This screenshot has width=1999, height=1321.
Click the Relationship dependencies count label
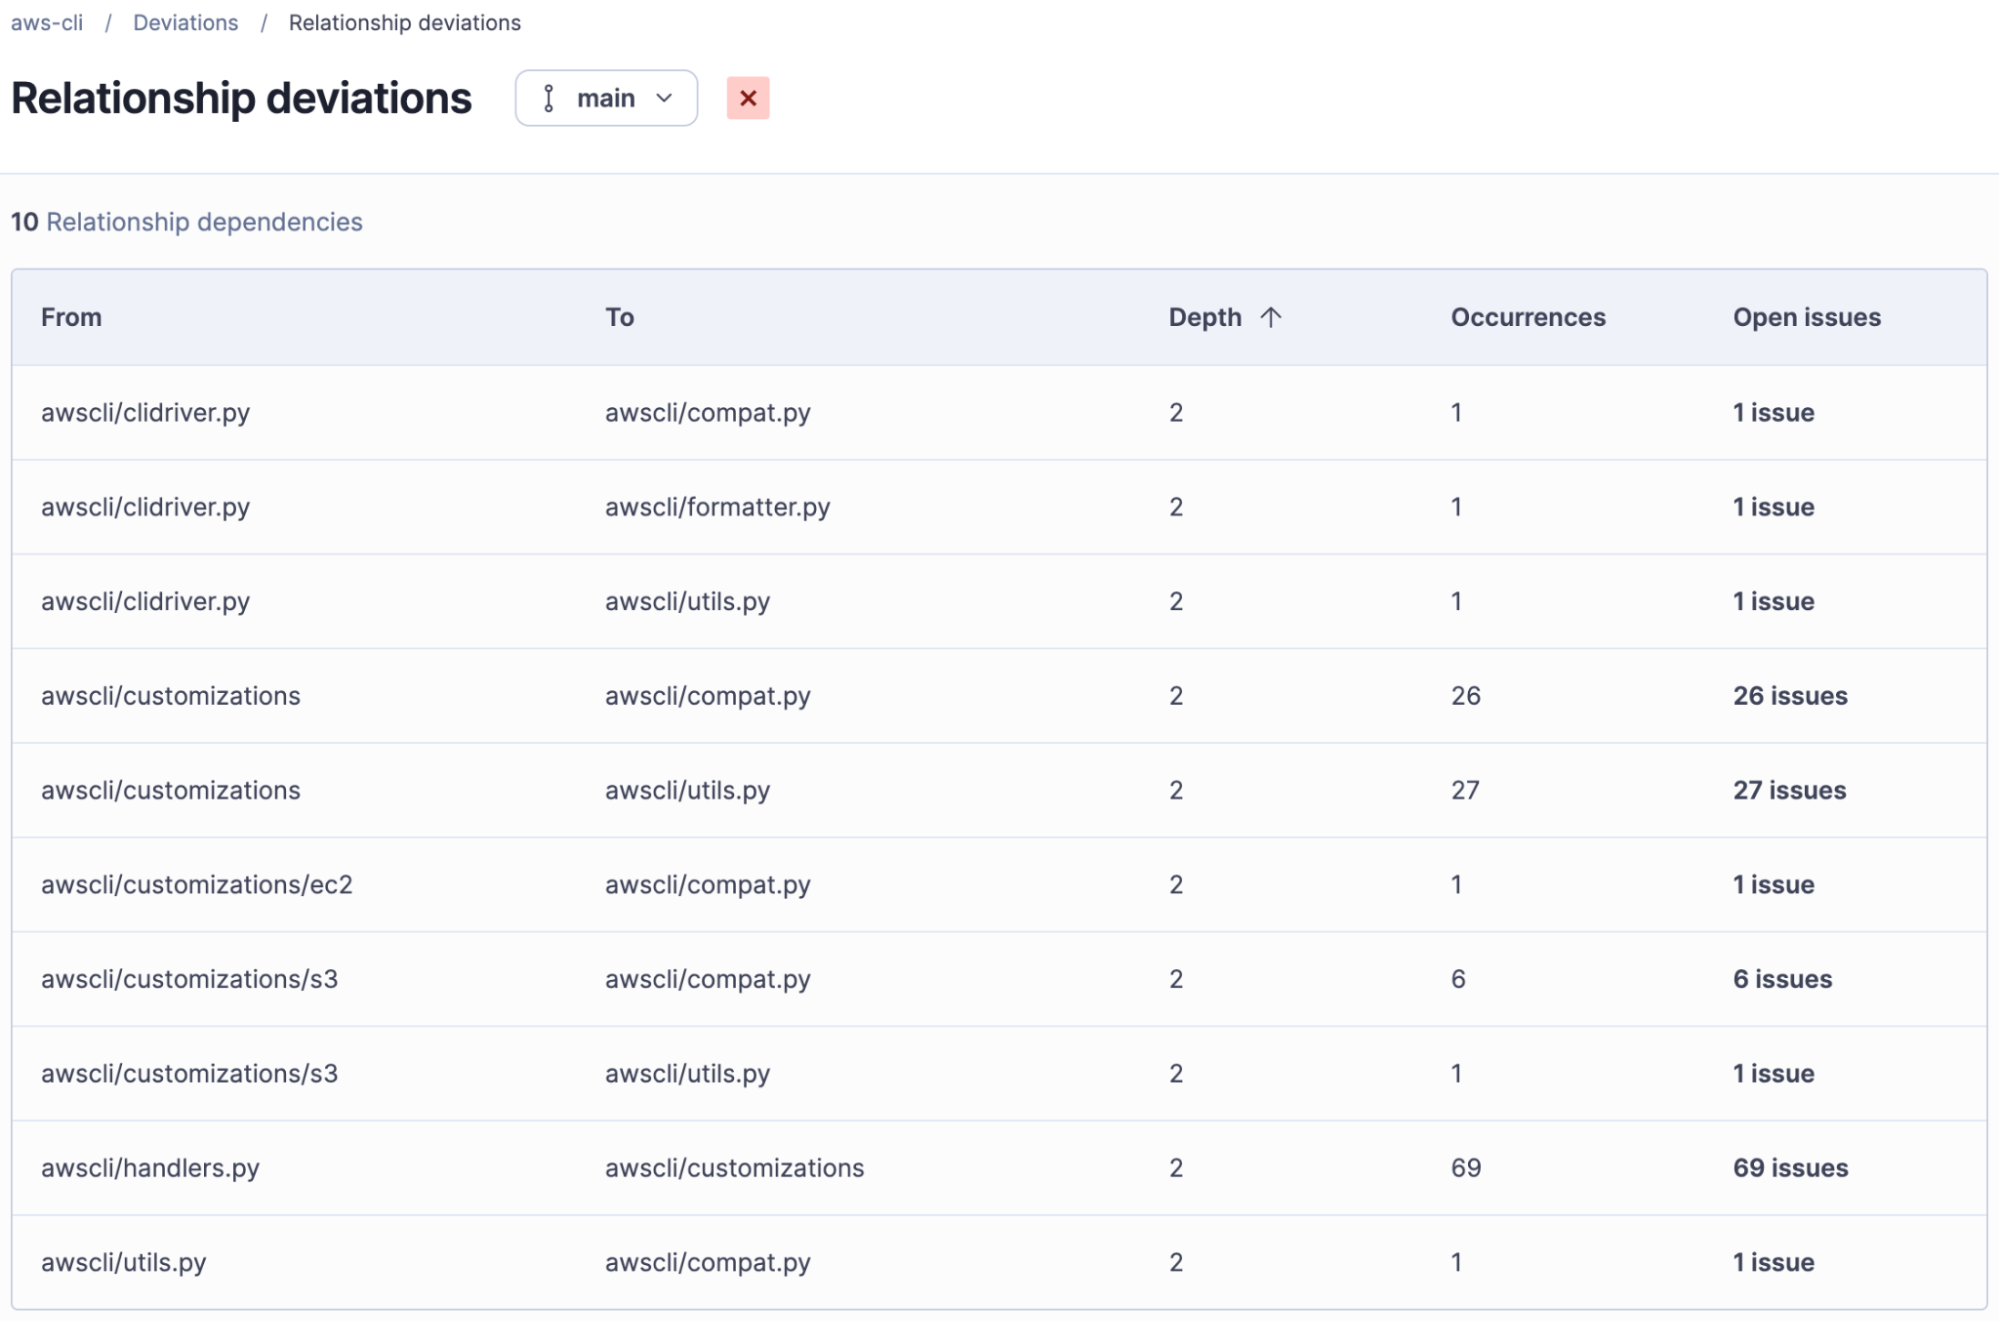click(187, 222)
